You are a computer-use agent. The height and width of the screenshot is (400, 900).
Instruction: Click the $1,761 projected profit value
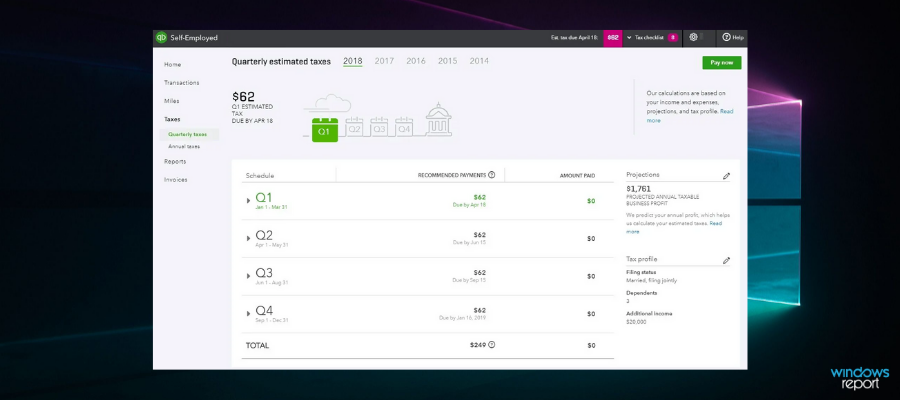click(638, 188)
